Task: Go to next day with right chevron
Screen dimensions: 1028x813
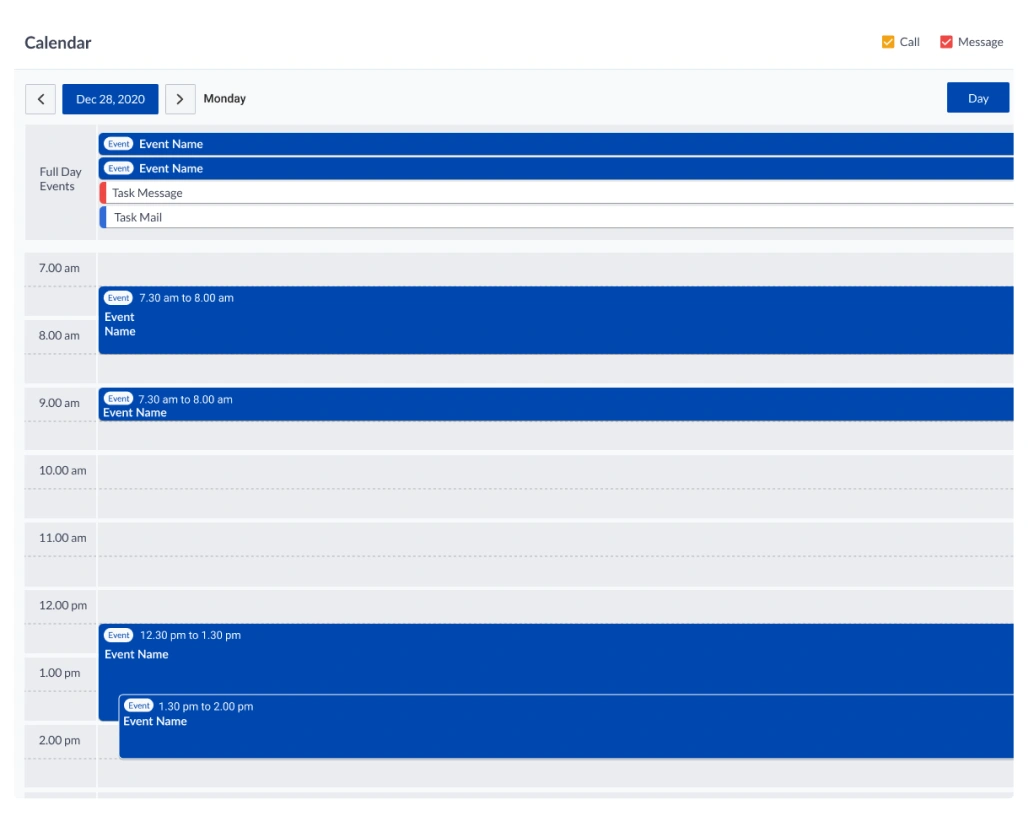Action: (179, 99)
